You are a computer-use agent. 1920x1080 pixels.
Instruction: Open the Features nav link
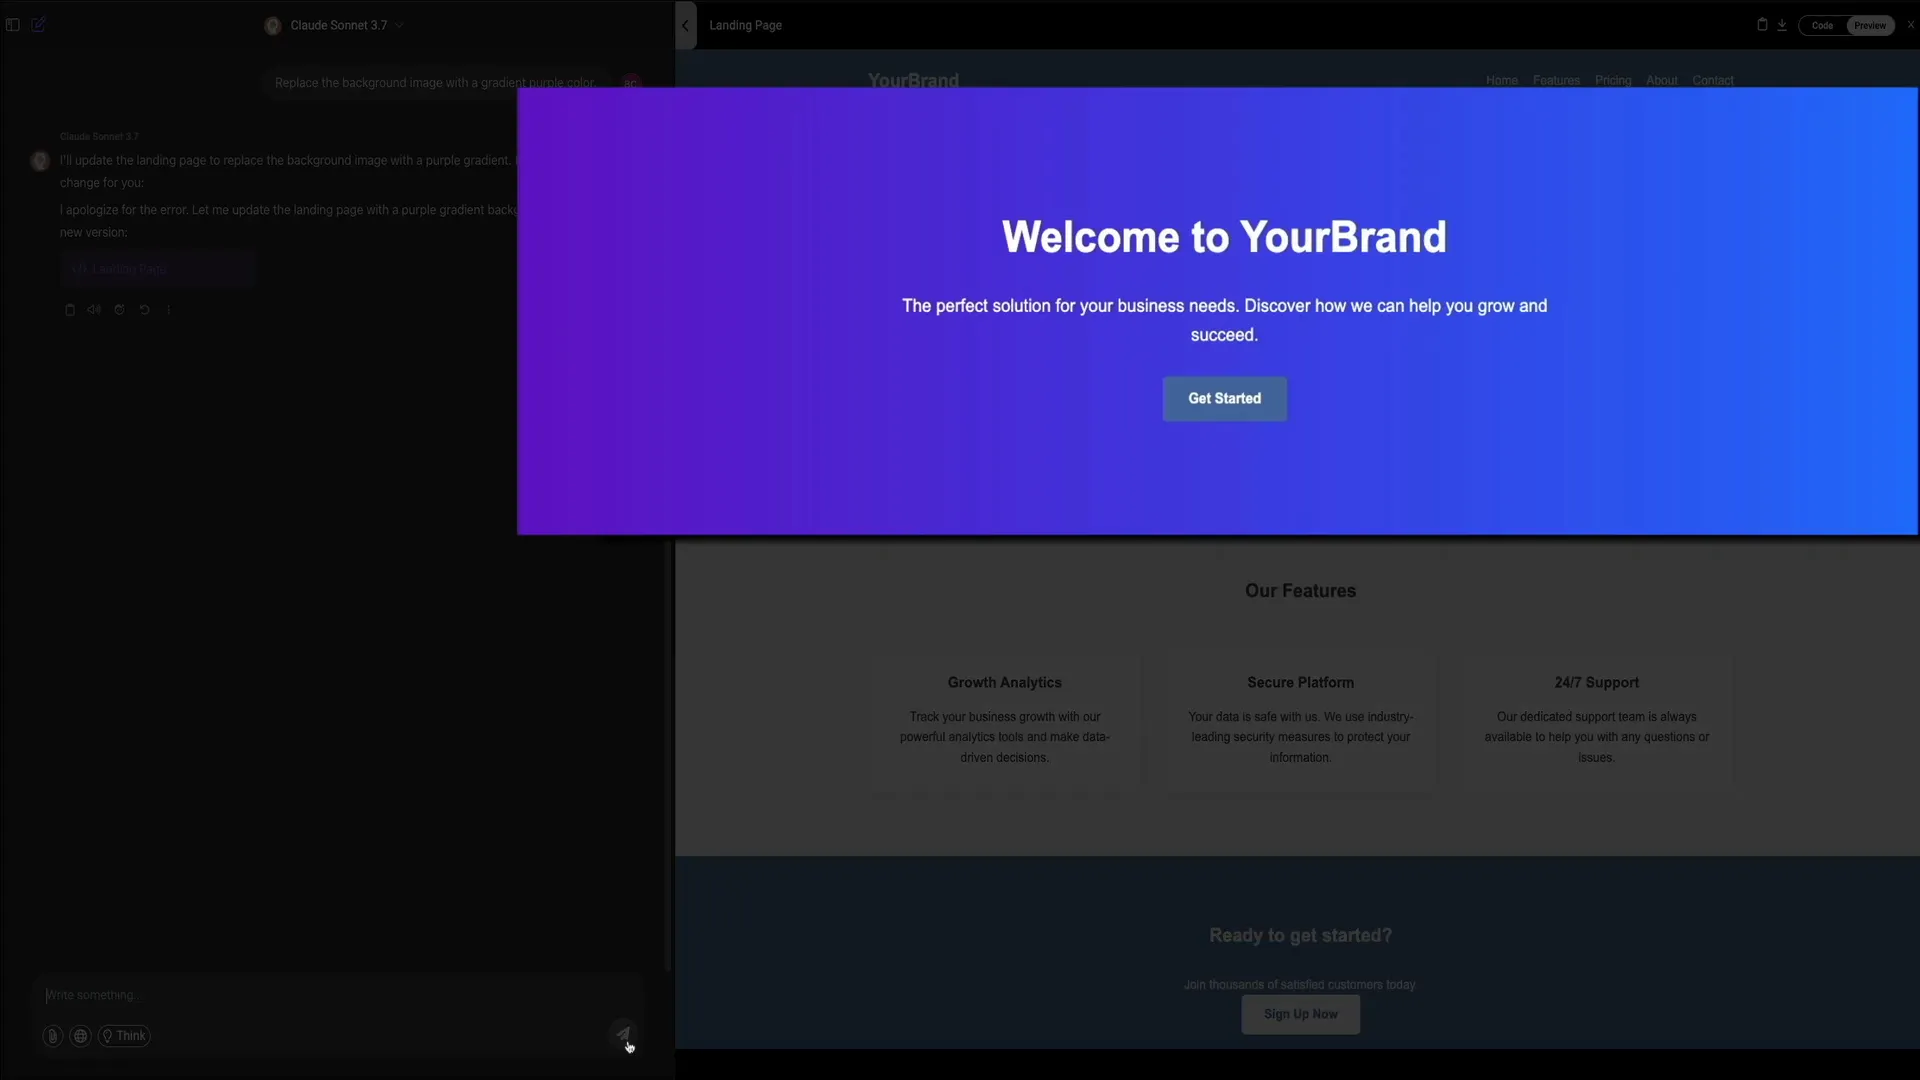pyautogui.click(x=1556, y=80)
